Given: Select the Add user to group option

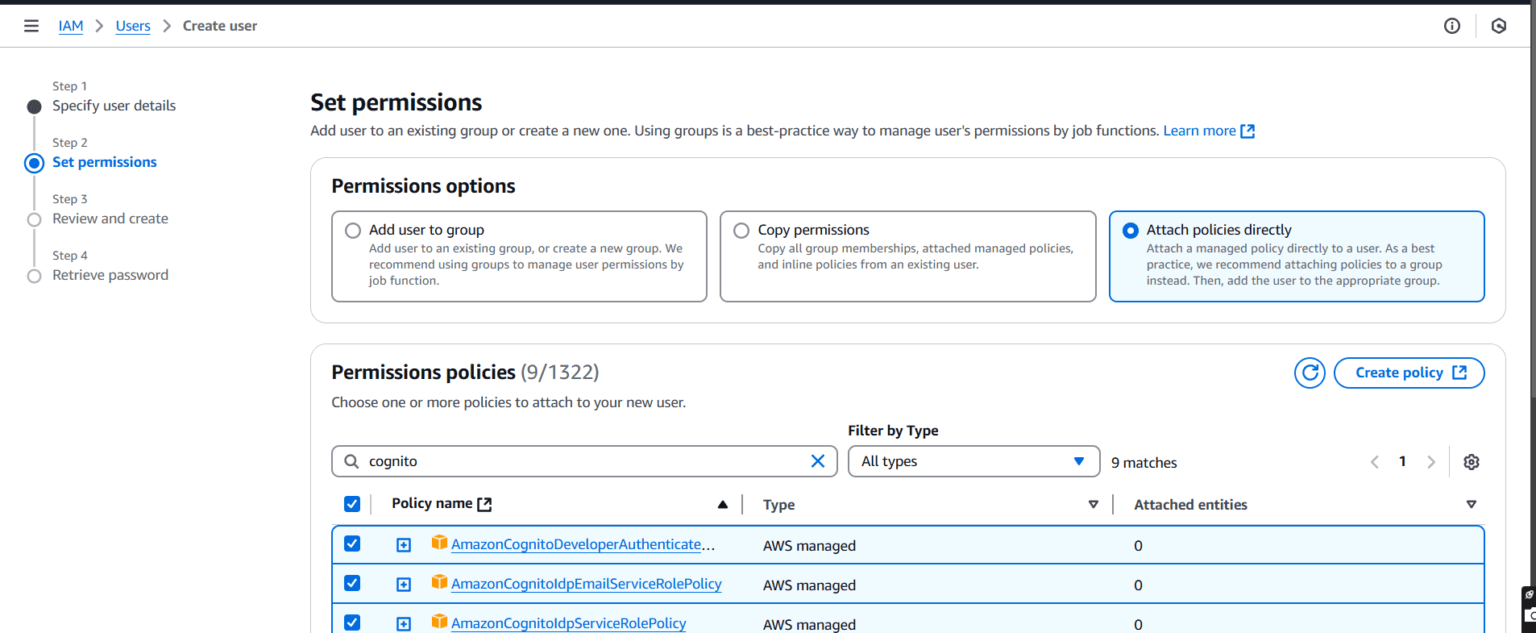Looking at the screenshot, I should [352, 230].
